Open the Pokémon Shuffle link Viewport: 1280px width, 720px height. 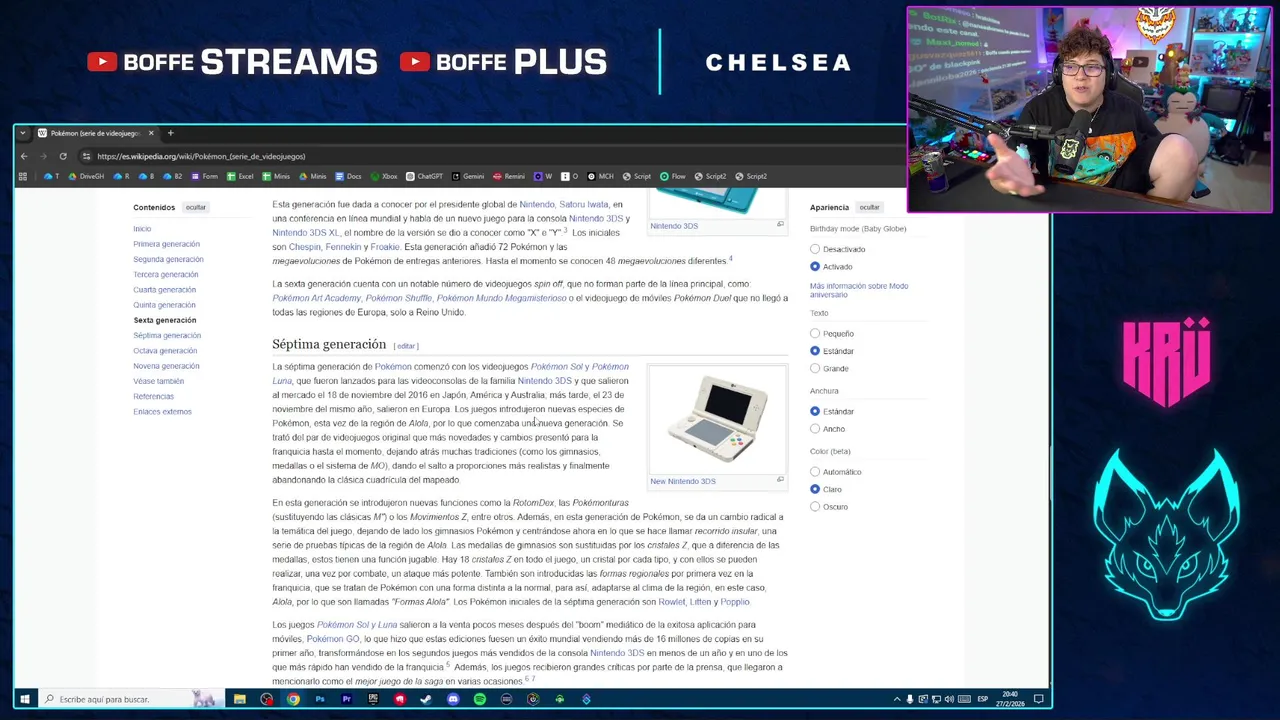coord(398,298)
